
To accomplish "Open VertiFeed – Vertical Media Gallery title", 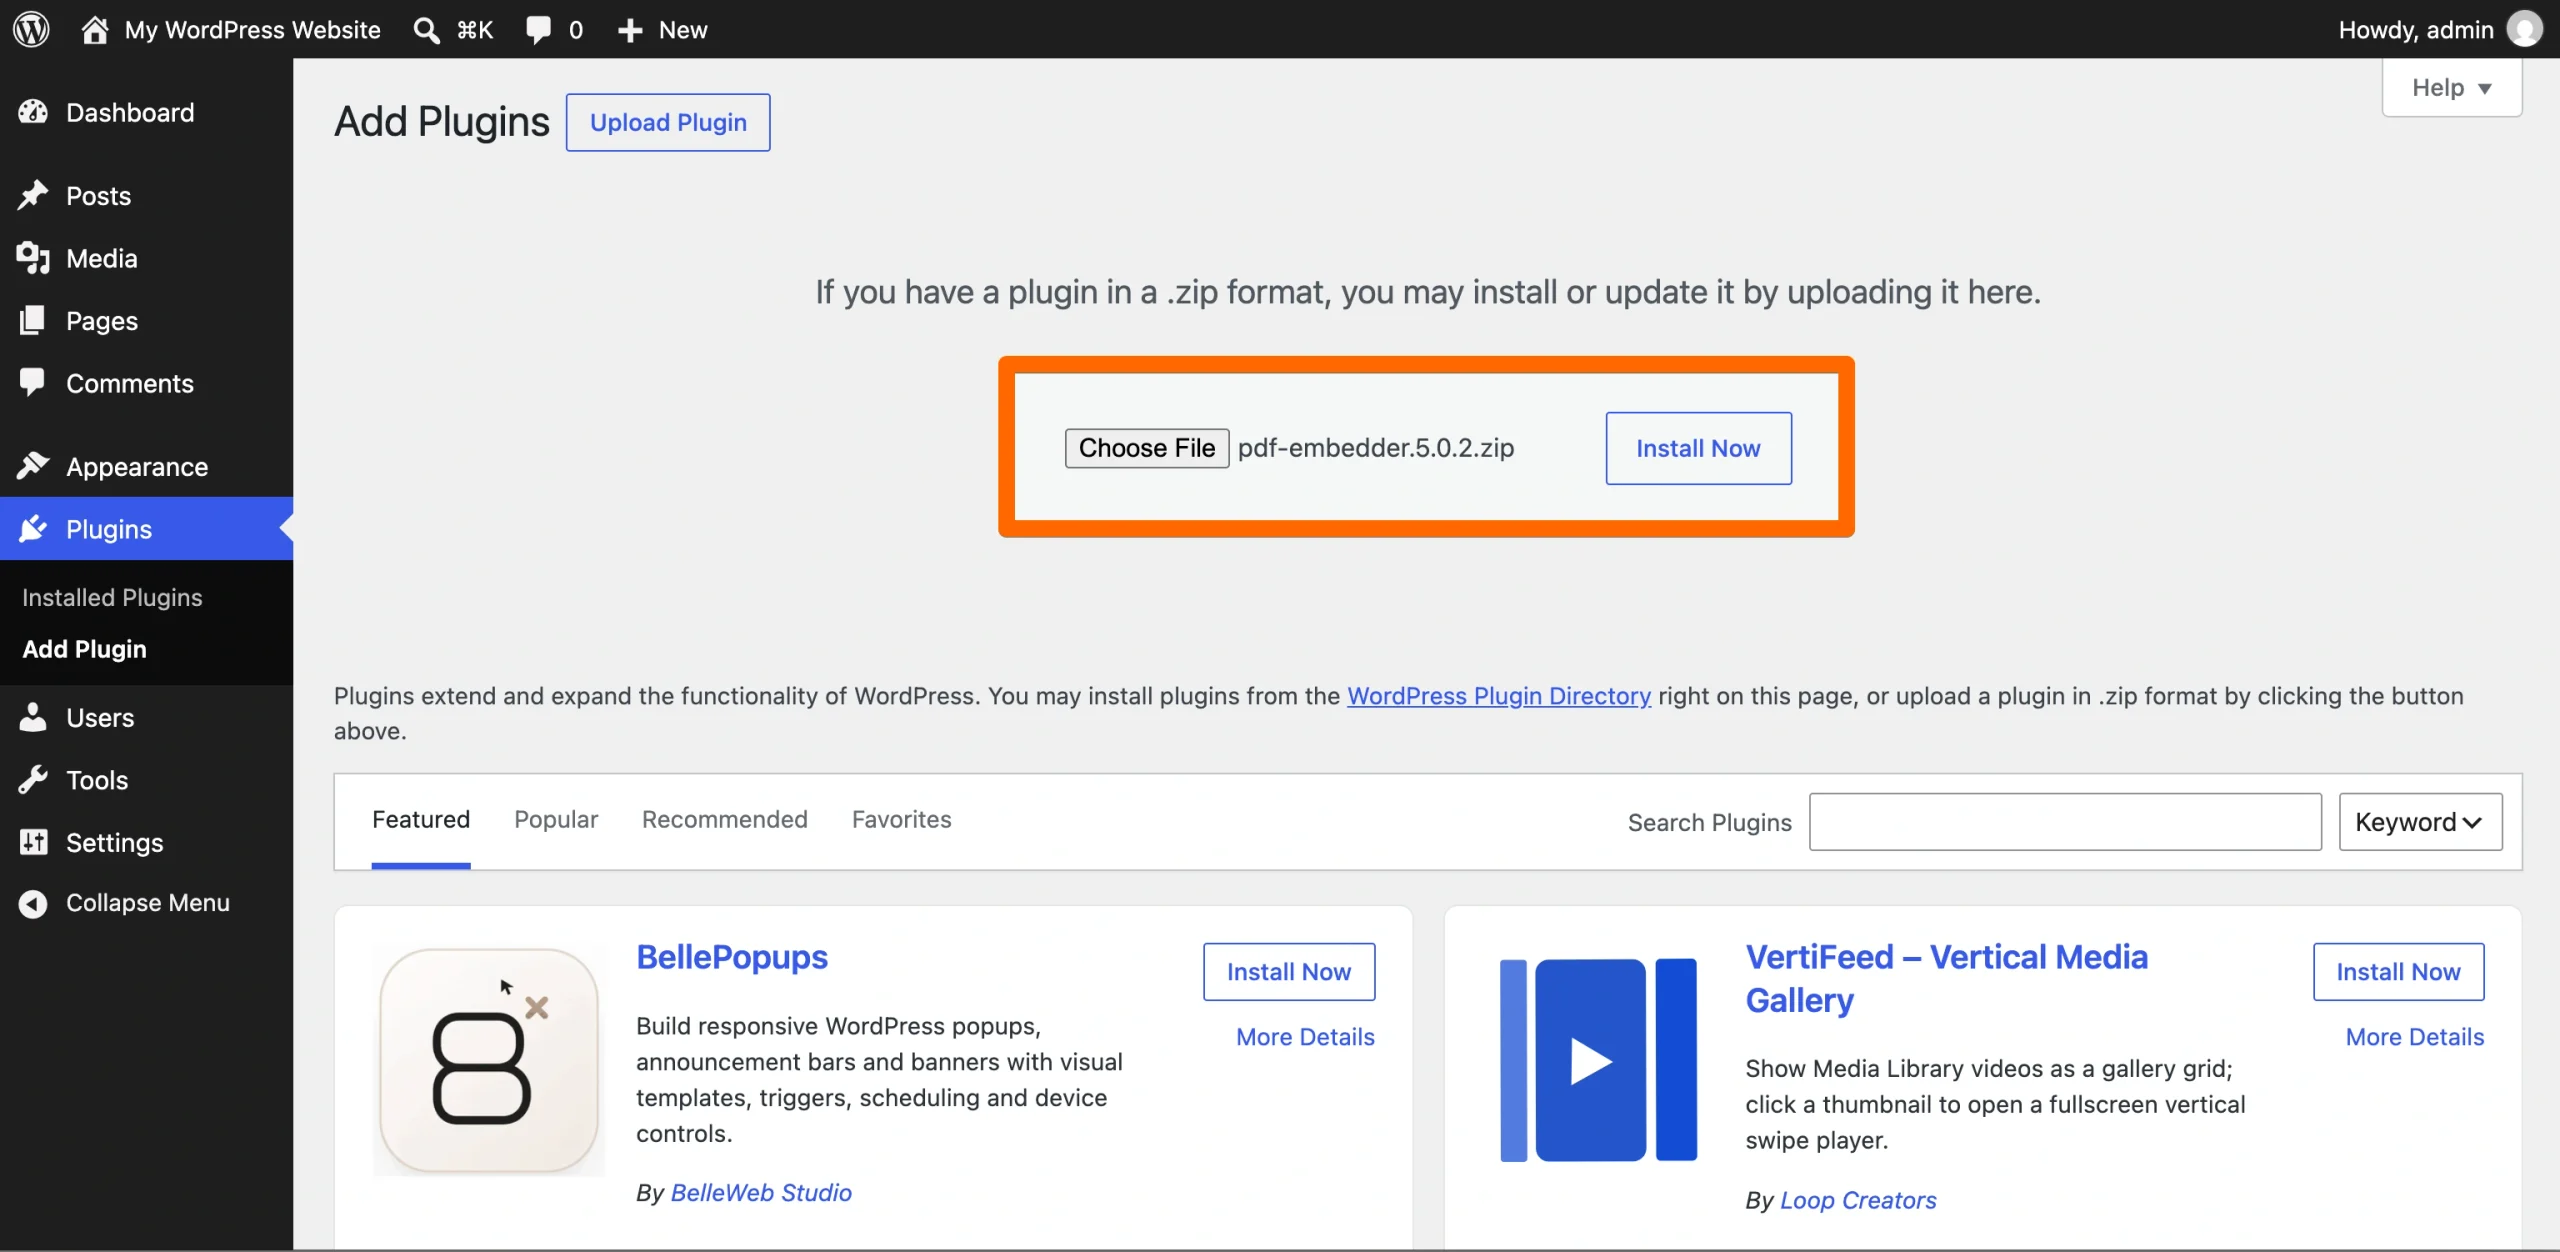I will [1946, 978].
